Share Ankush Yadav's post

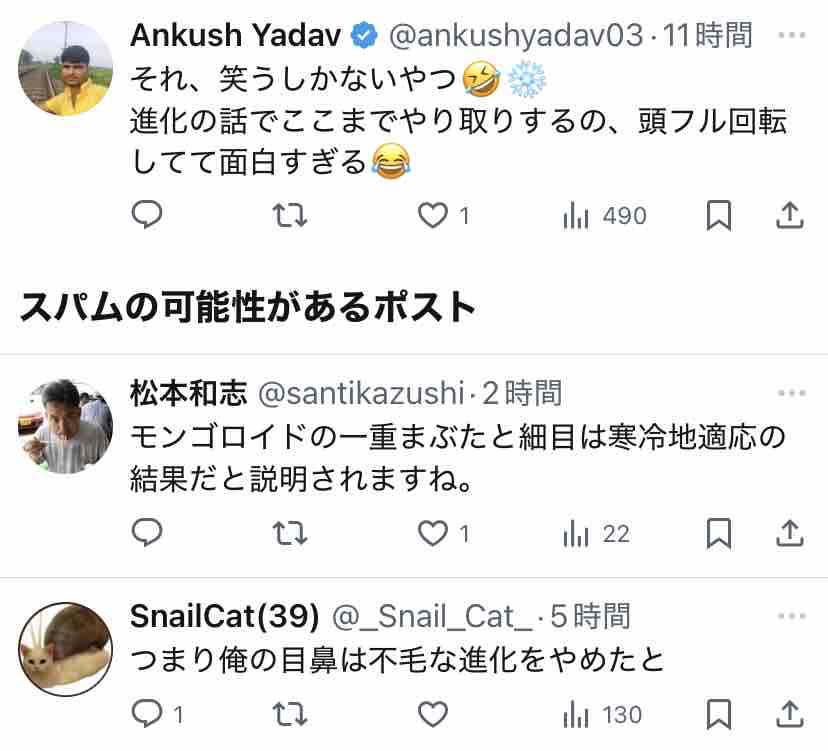click(789, 215)
